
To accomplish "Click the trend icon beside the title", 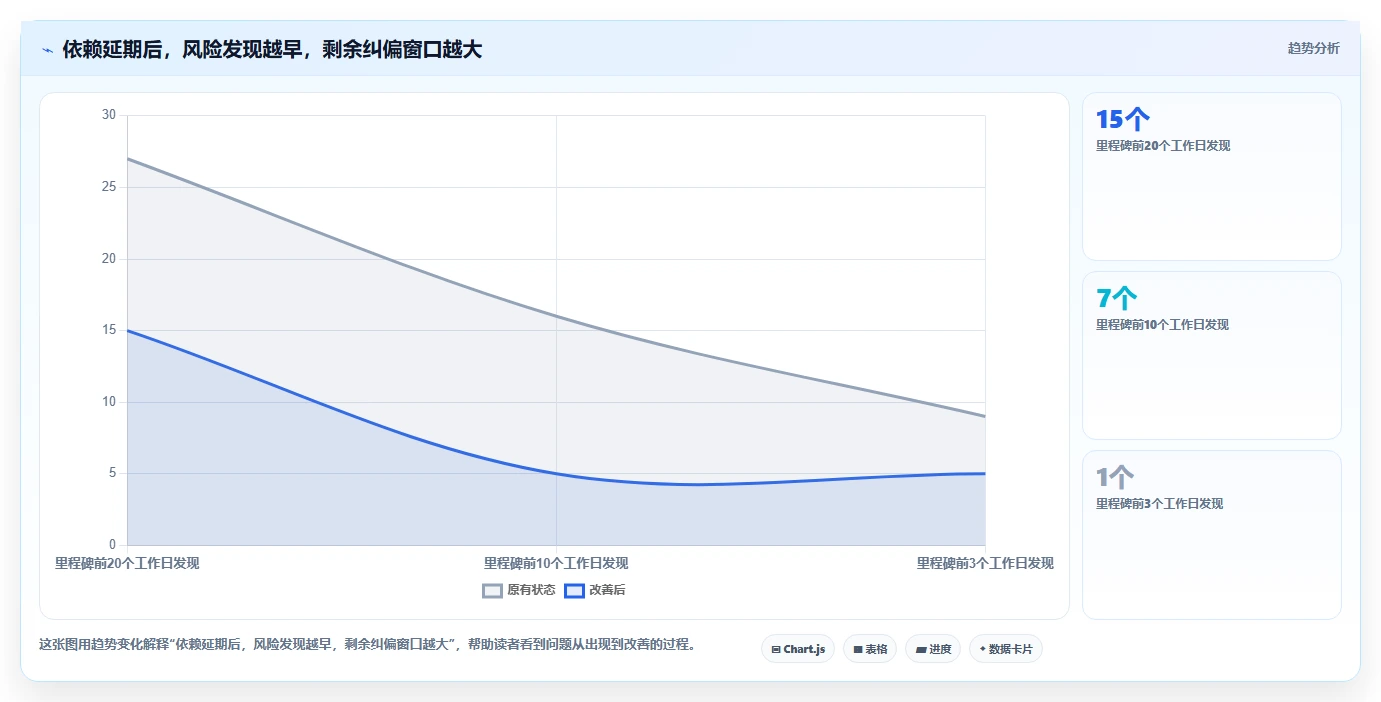I will pyautogui.click(x=47, y=50).
